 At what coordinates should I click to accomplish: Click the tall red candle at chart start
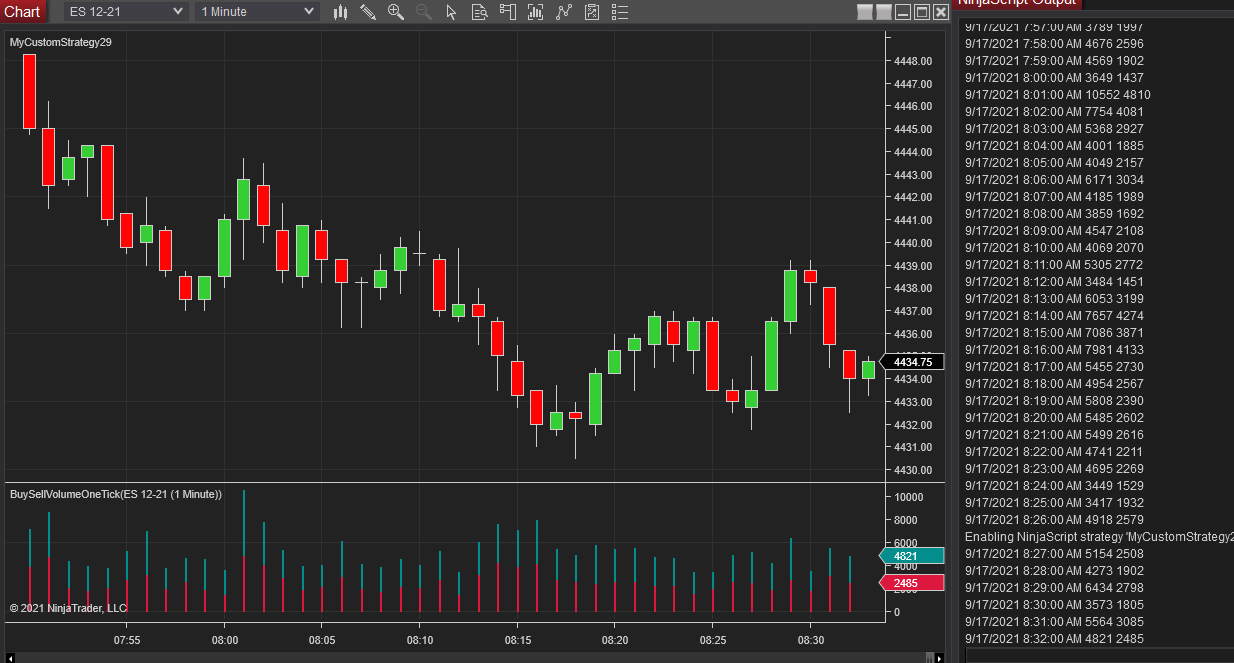29,91
